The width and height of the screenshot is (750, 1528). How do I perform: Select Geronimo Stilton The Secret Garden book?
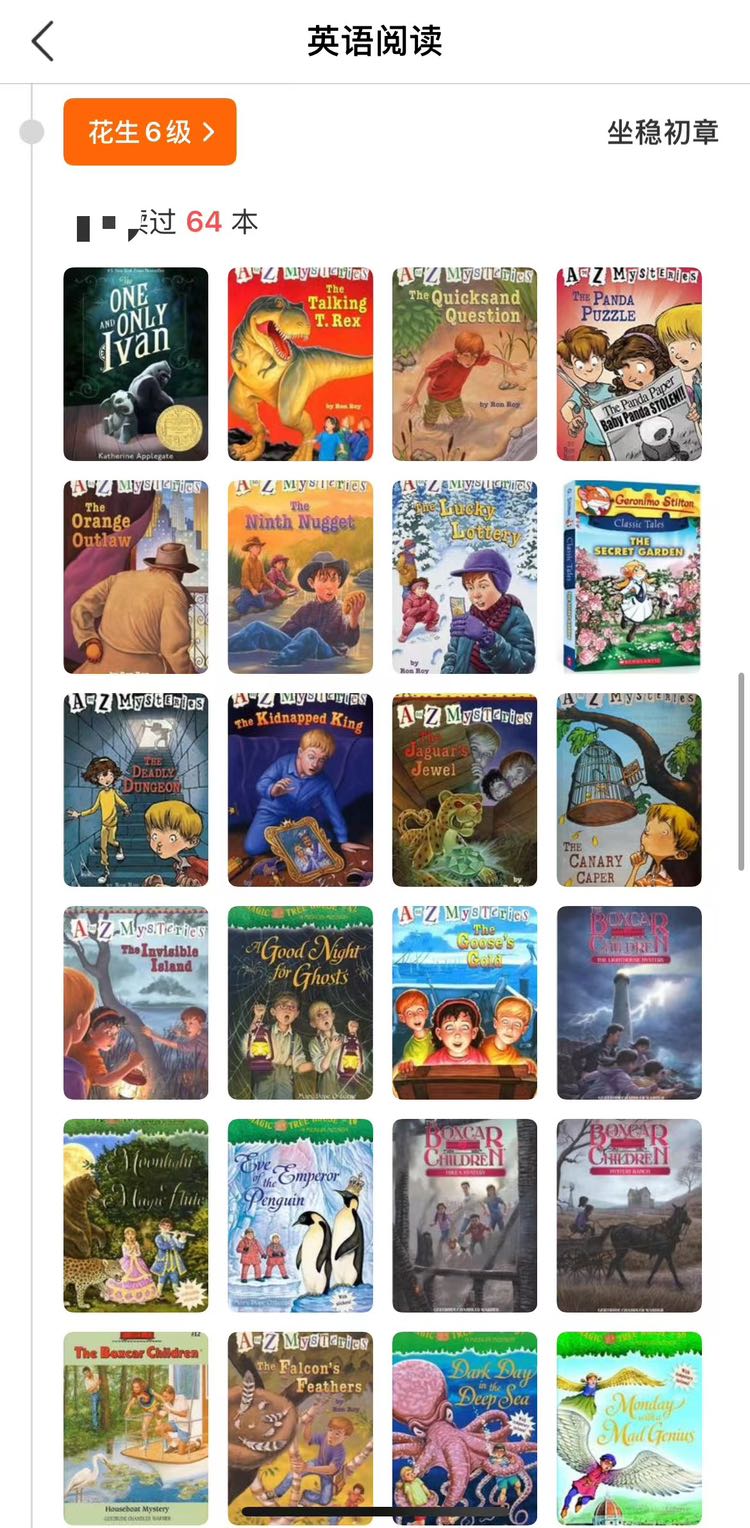[629, 577]
